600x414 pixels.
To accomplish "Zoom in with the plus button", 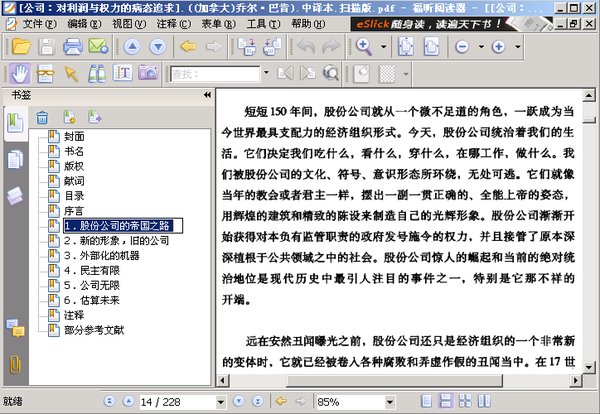I will [498, 47].
